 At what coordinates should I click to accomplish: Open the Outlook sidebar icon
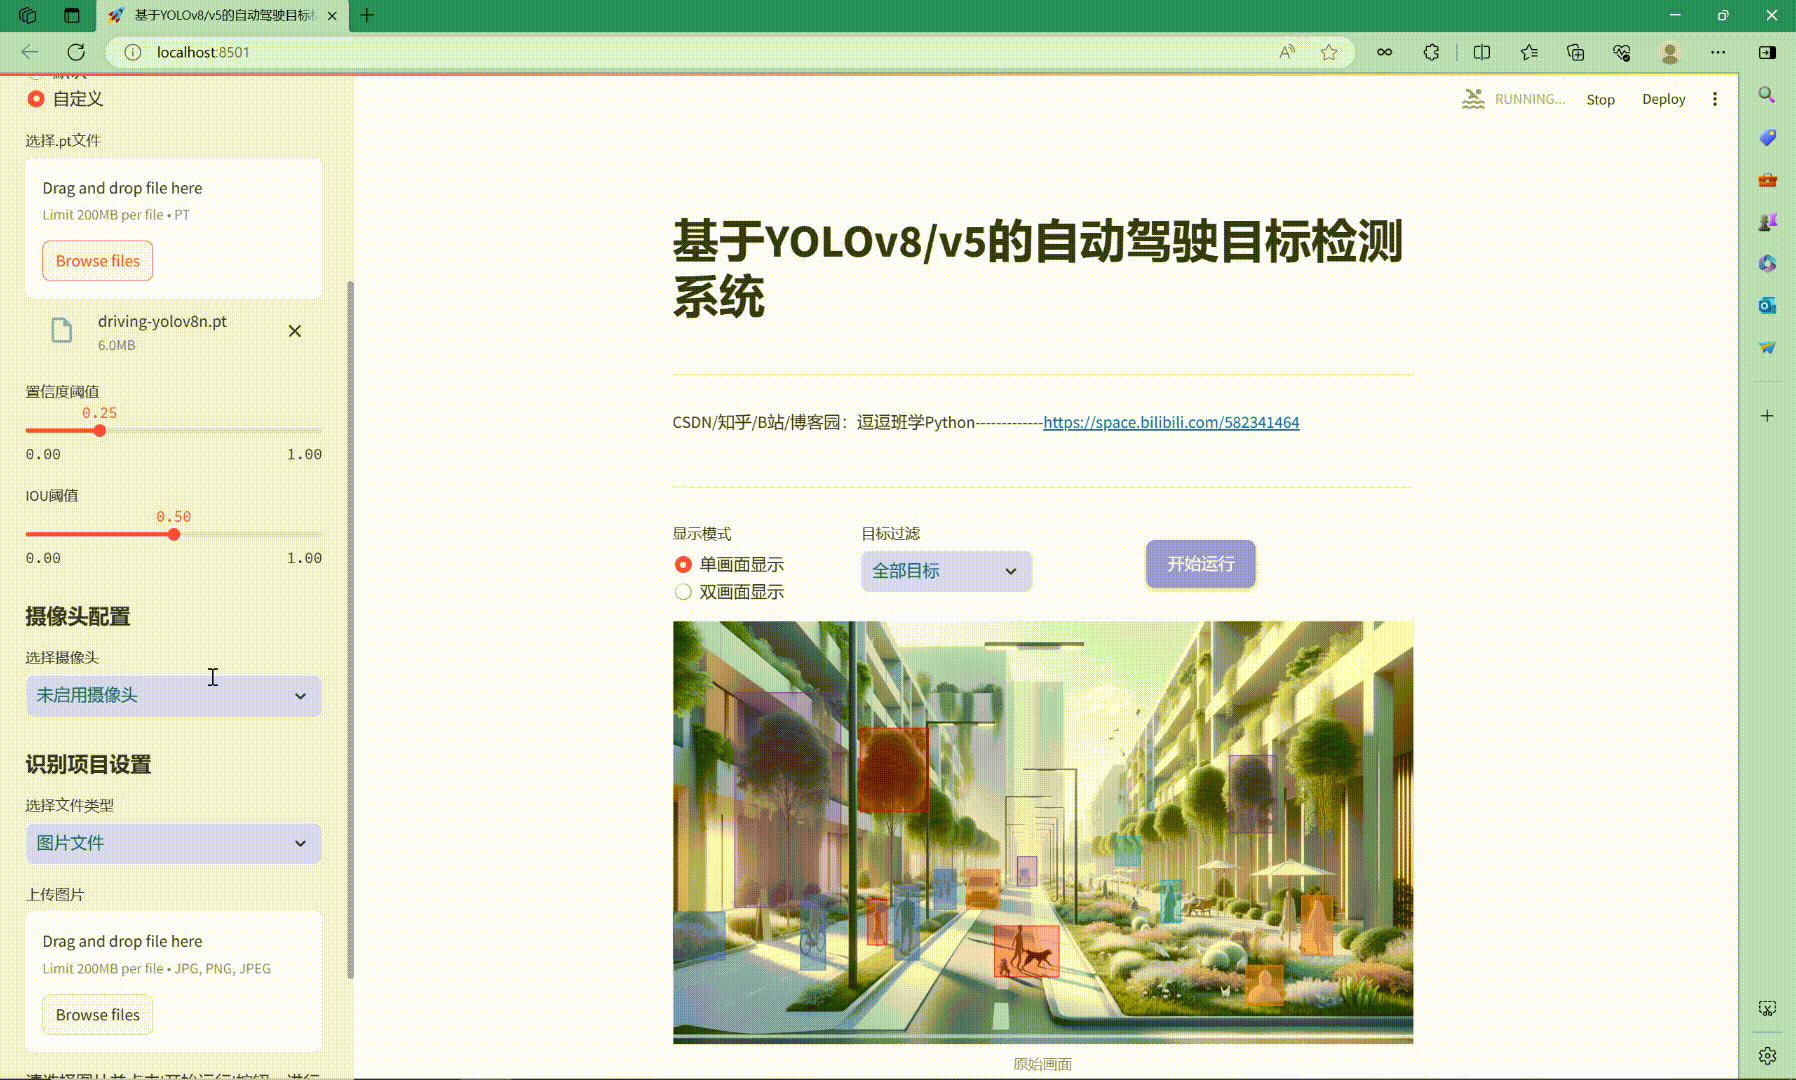pos(1767,305)
